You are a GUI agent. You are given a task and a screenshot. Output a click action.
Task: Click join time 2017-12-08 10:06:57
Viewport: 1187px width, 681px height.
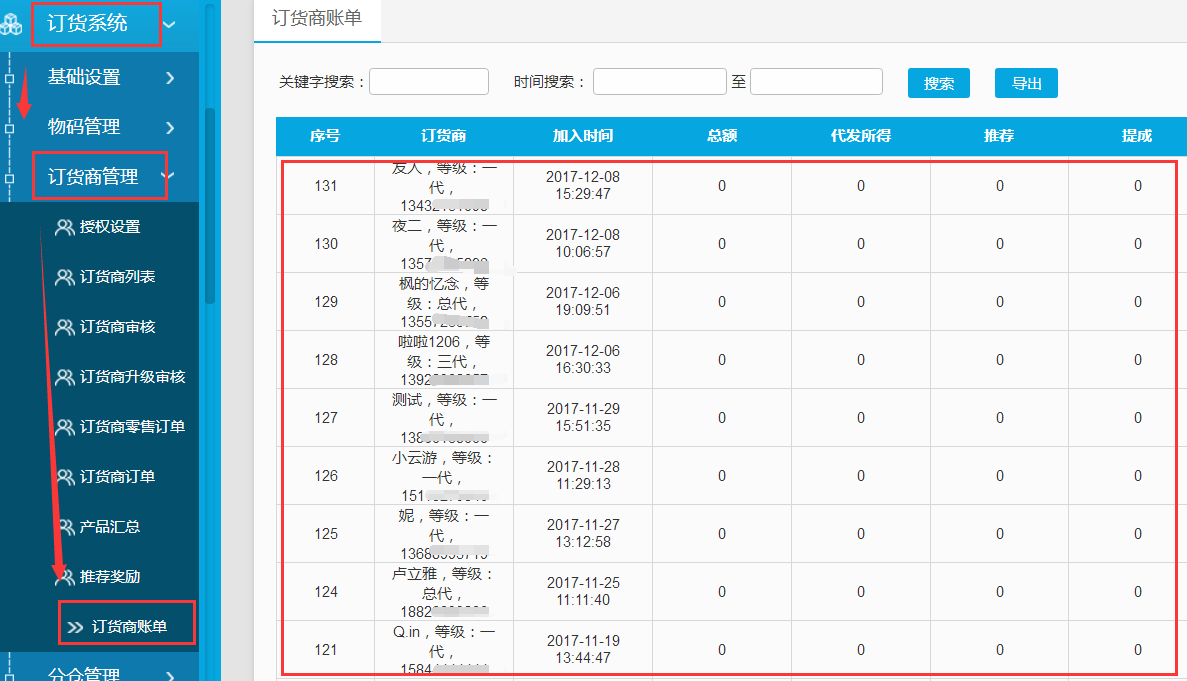click(583, 244)
